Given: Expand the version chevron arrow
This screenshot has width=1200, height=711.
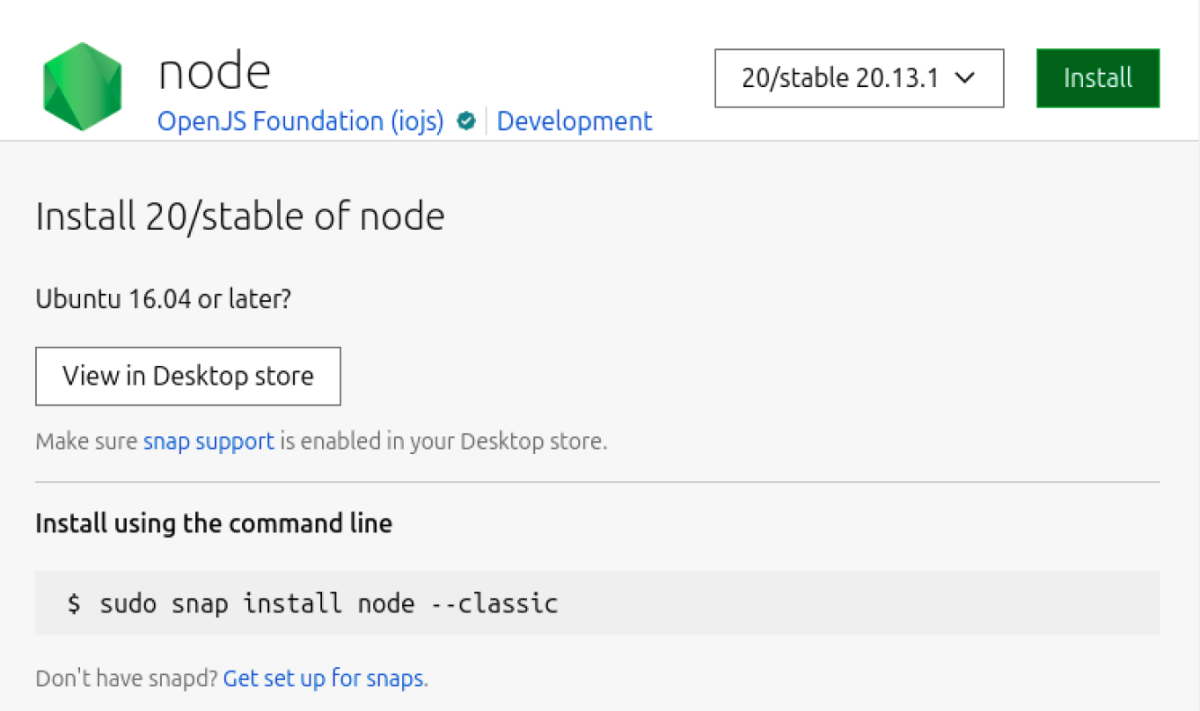Looking at the screenshot, I should coord(965,78).
